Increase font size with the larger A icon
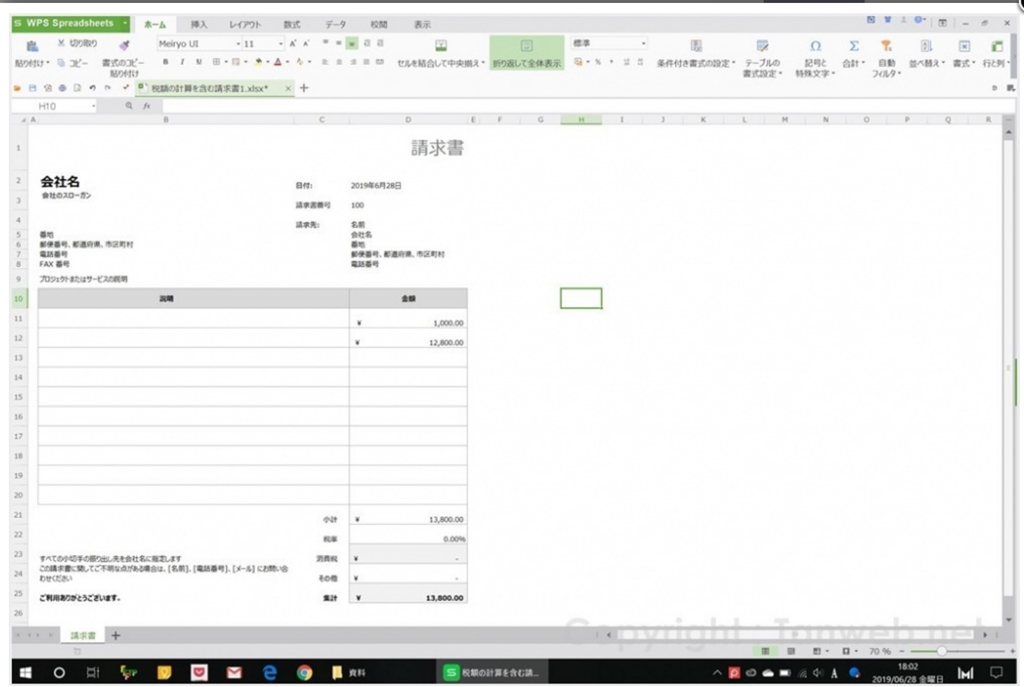The image size is (1024, 687). click(x=293, y=43)
